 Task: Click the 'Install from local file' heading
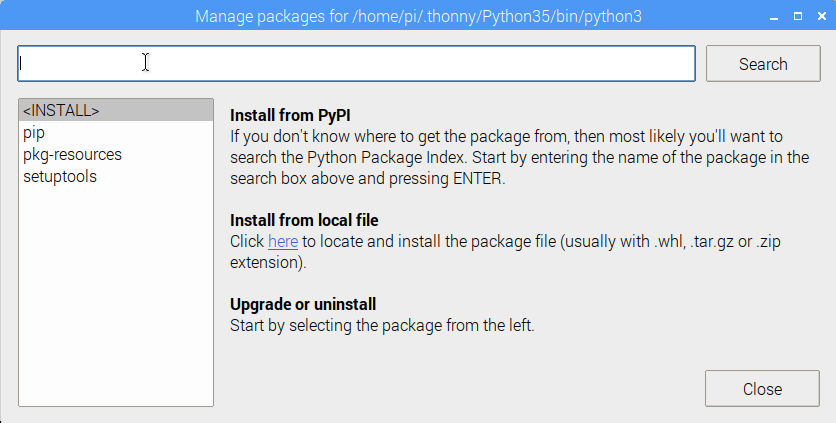(x=304, y=220)
